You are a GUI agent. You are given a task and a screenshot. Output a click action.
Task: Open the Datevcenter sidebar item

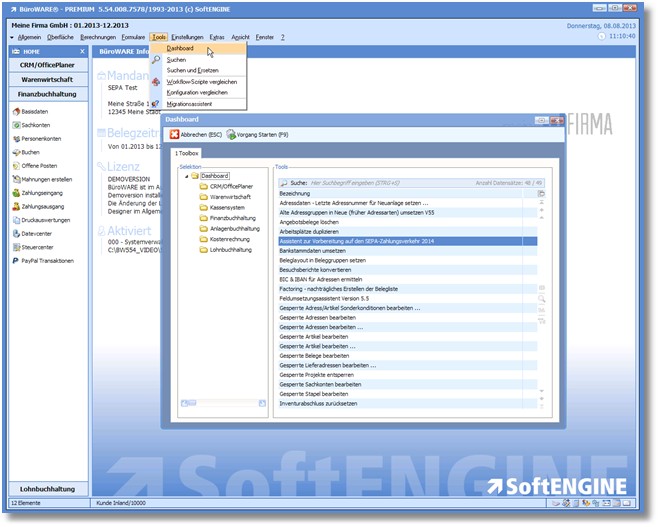(x=37, y=233)
